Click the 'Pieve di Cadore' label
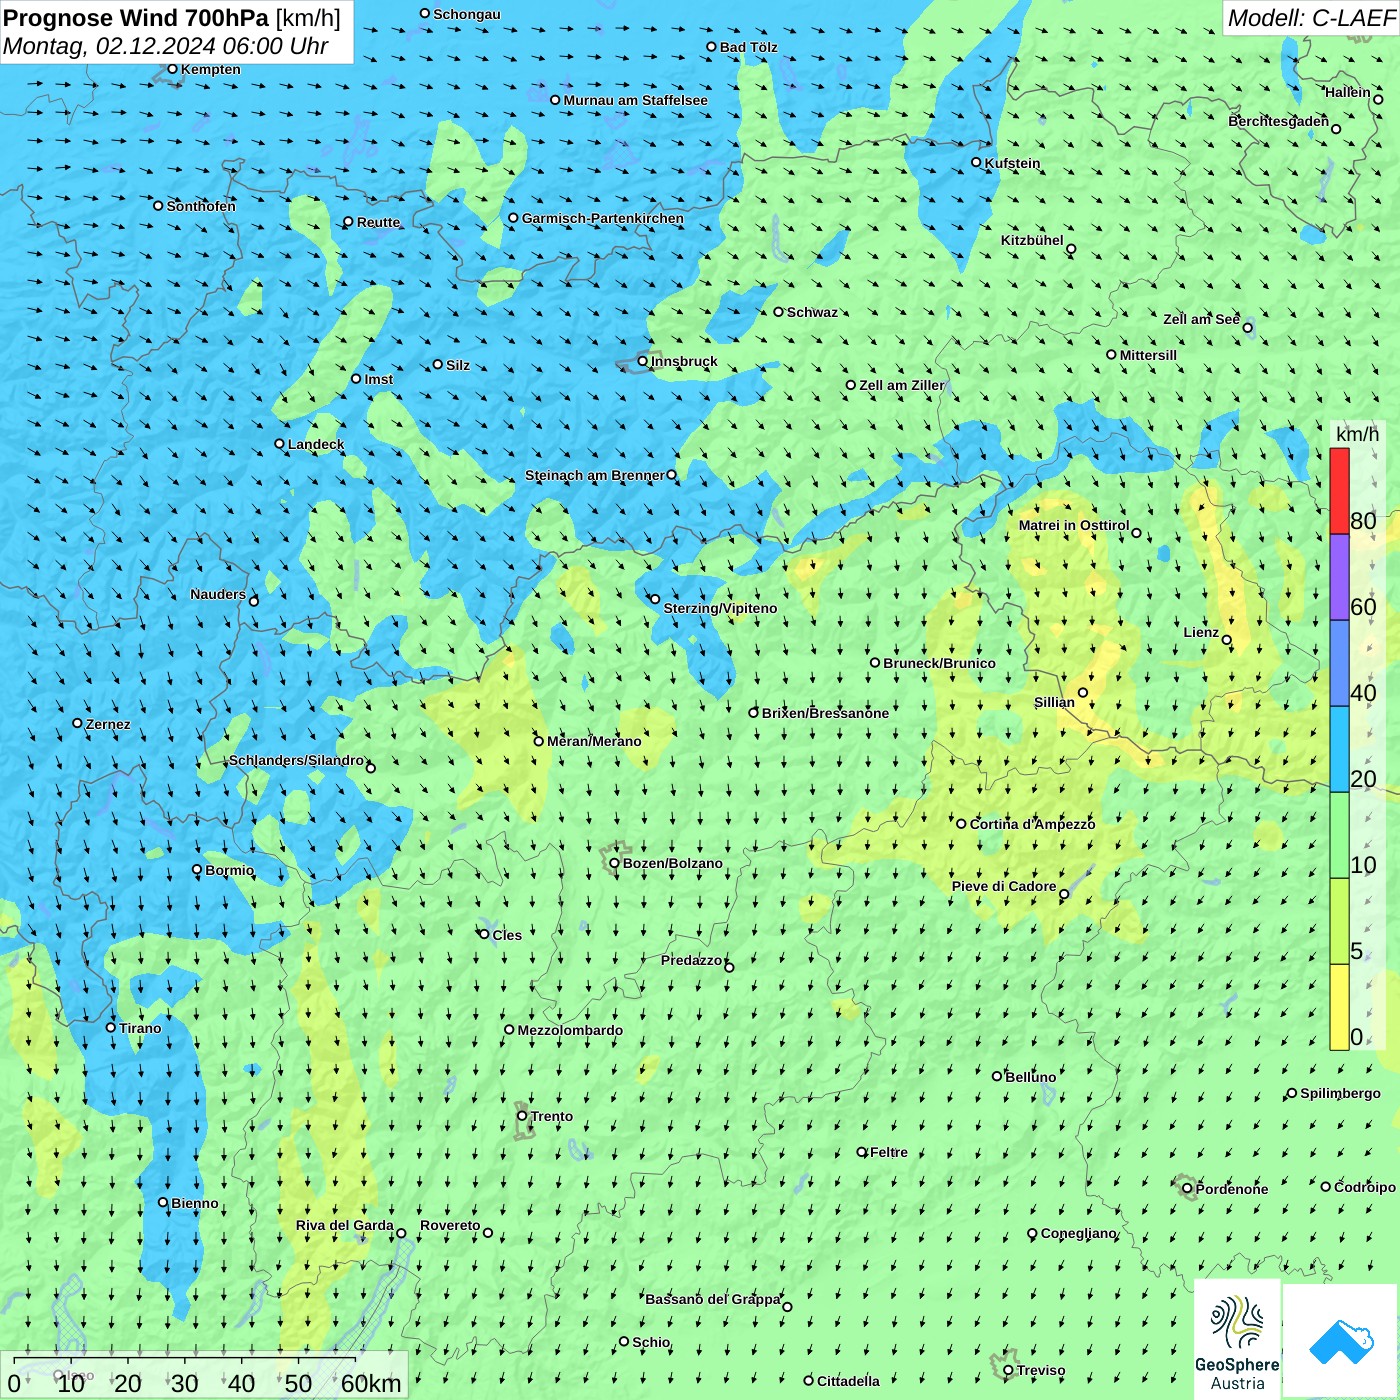The width and height of the screenshot is (1400, 1400). tap(1004, 886)
